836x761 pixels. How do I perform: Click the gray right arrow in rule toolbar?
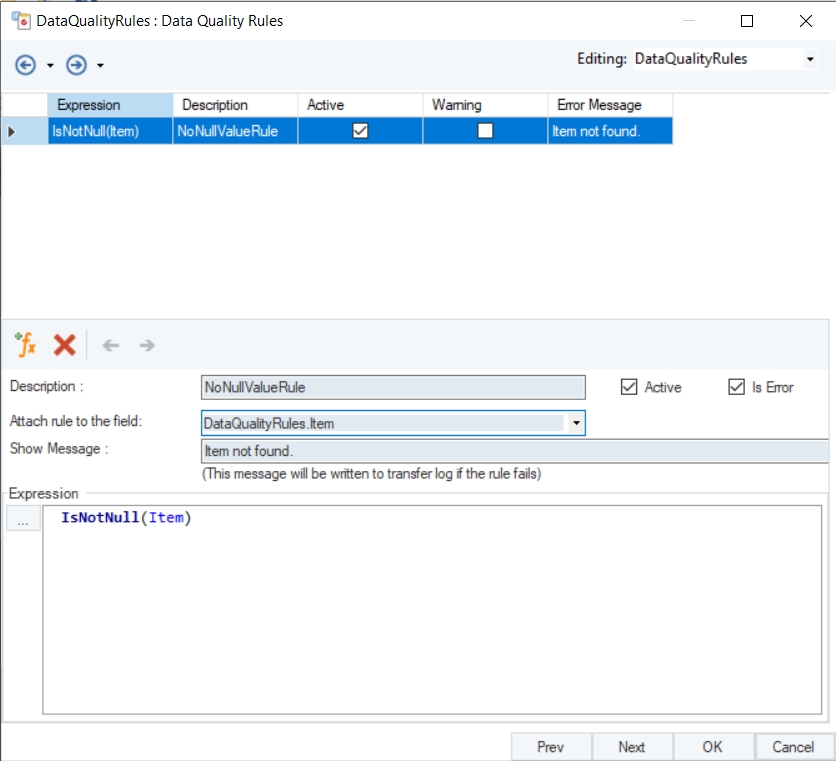[x=147, y=345]
